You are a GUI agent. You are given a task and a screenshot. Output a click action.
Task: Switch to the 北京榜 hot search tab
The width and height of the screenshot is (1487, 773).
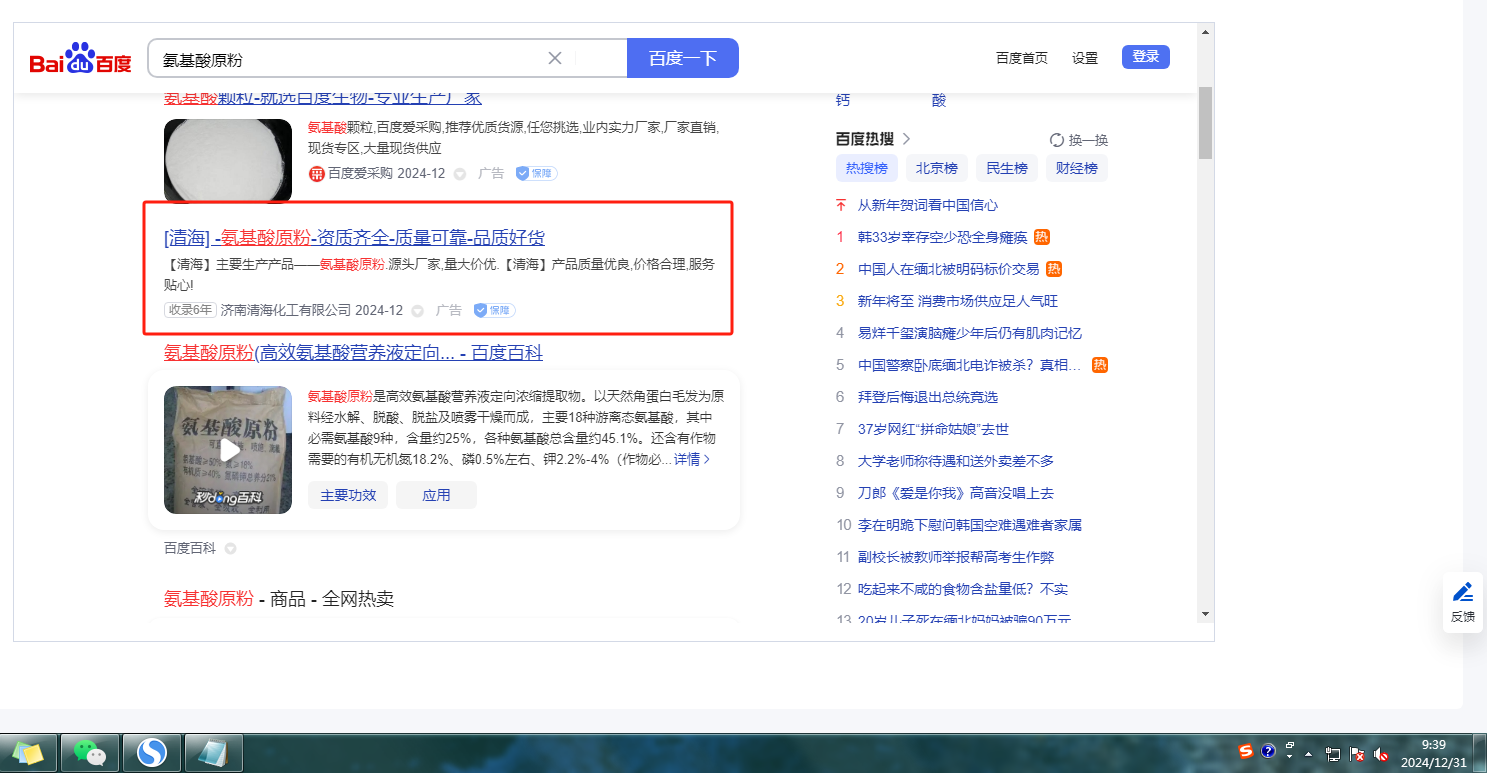937,168
